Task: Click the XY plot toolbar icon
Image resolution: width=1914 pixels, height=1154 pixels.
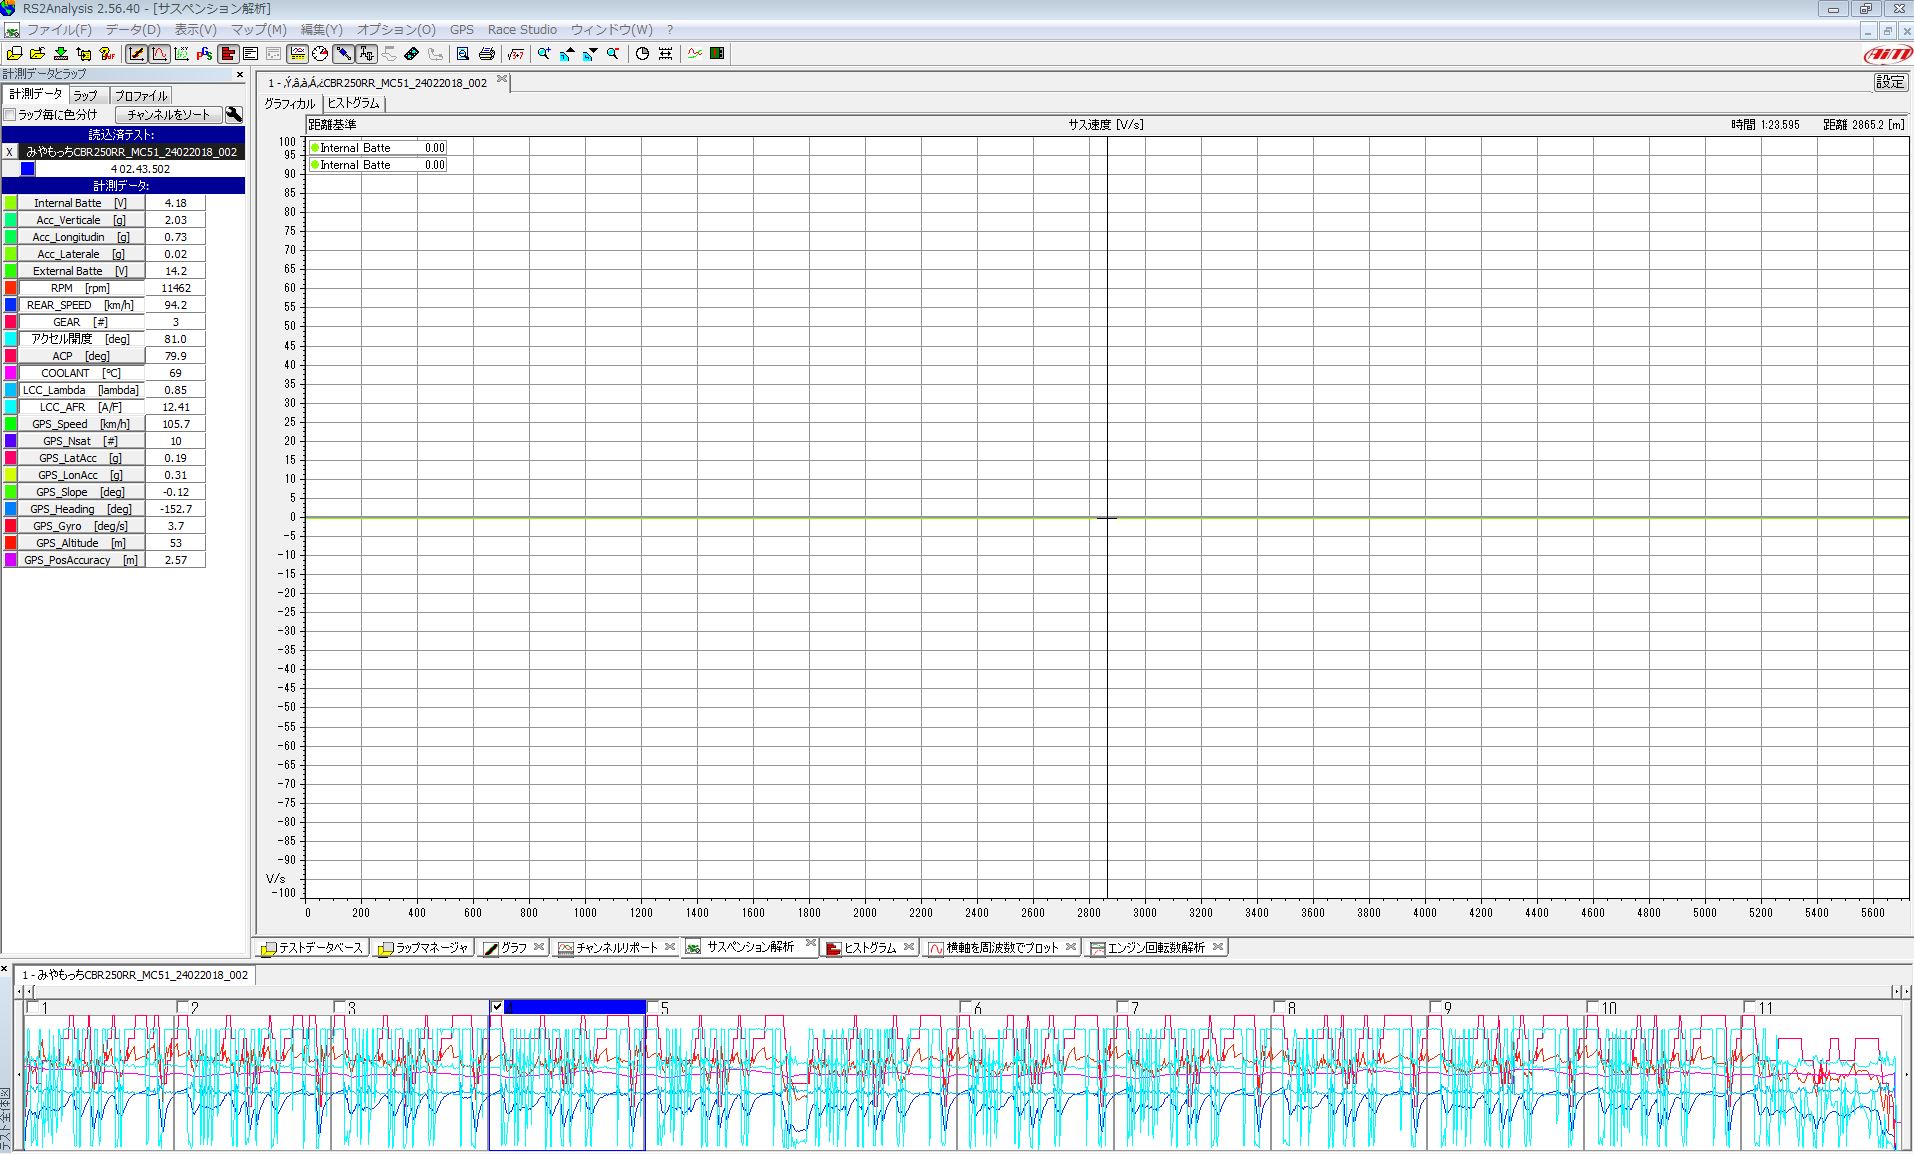Action: point(182,54)
